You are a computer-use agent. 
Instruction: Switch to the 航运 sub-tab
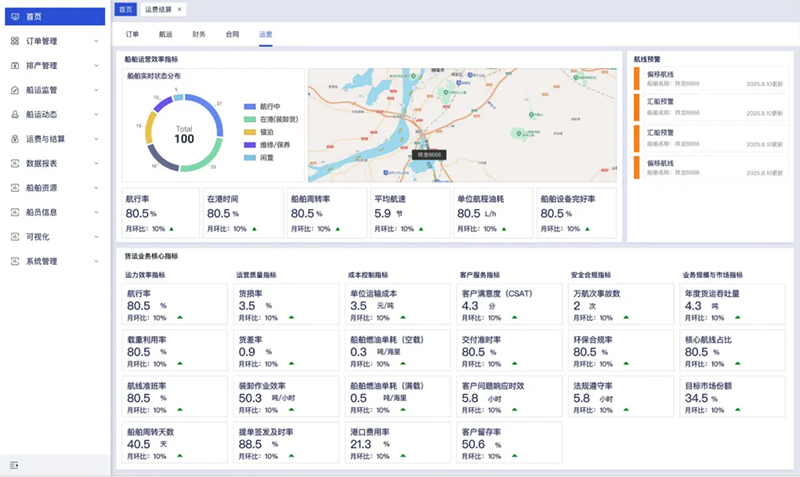click(166, 34)
